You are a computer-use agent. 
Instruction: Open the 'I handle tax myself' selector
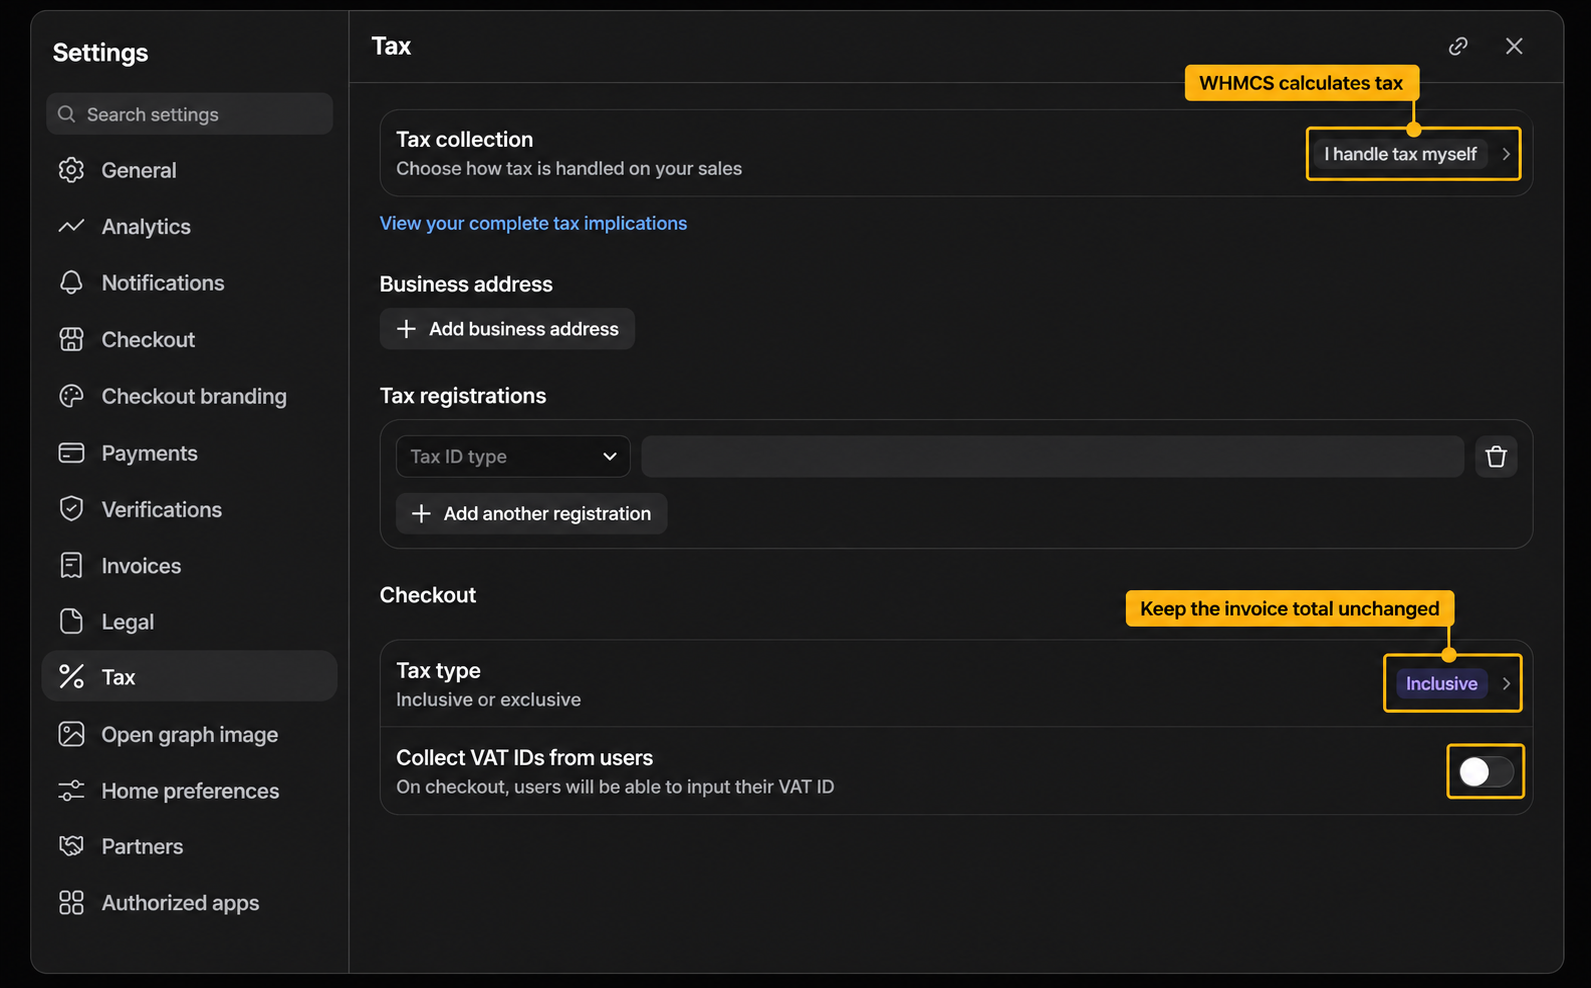pos(1414,154)
